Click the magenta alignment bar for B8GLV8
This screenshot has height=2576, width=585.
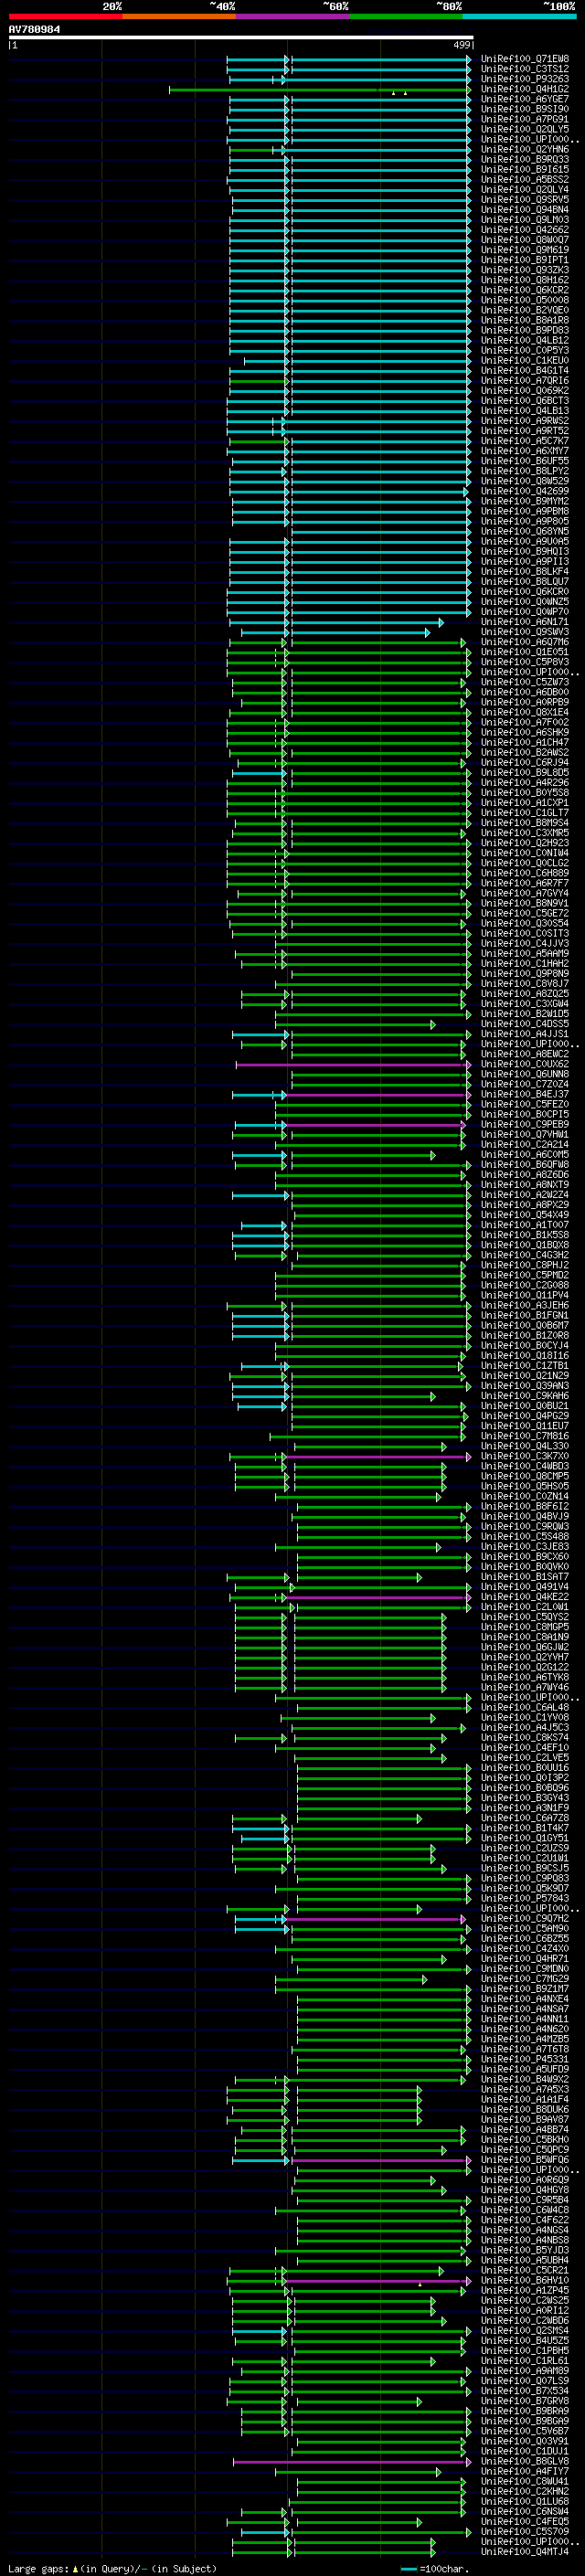[x=351, y=2462]
